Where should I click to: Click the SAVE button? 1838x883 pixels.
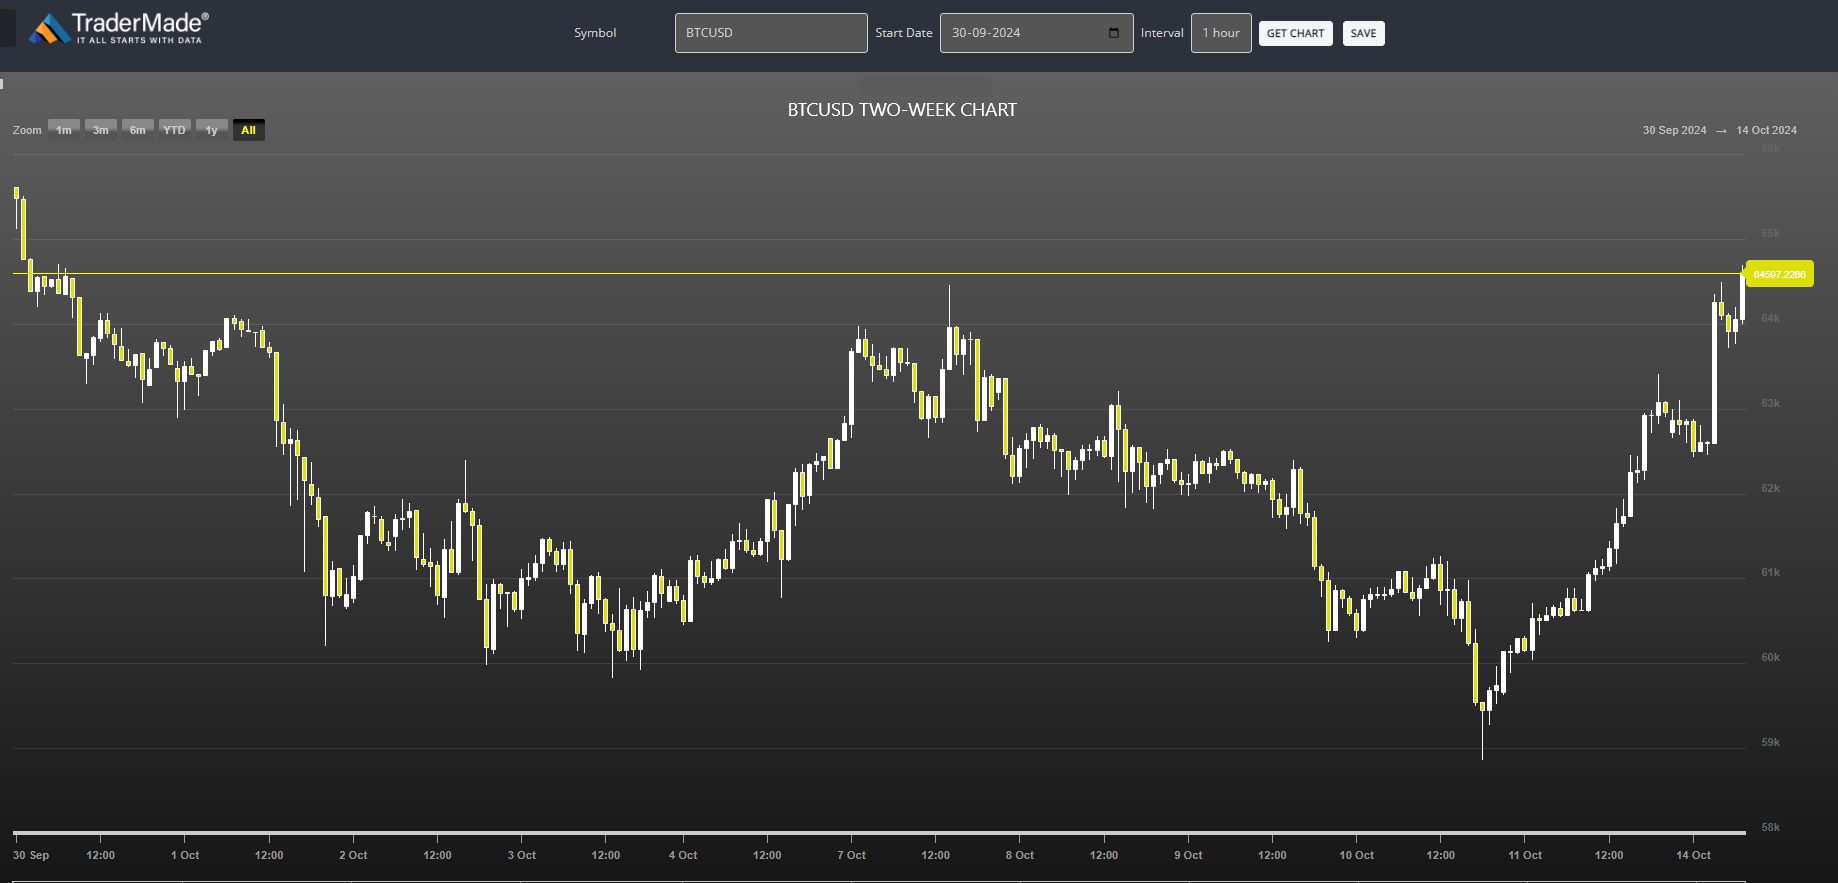1363,33
